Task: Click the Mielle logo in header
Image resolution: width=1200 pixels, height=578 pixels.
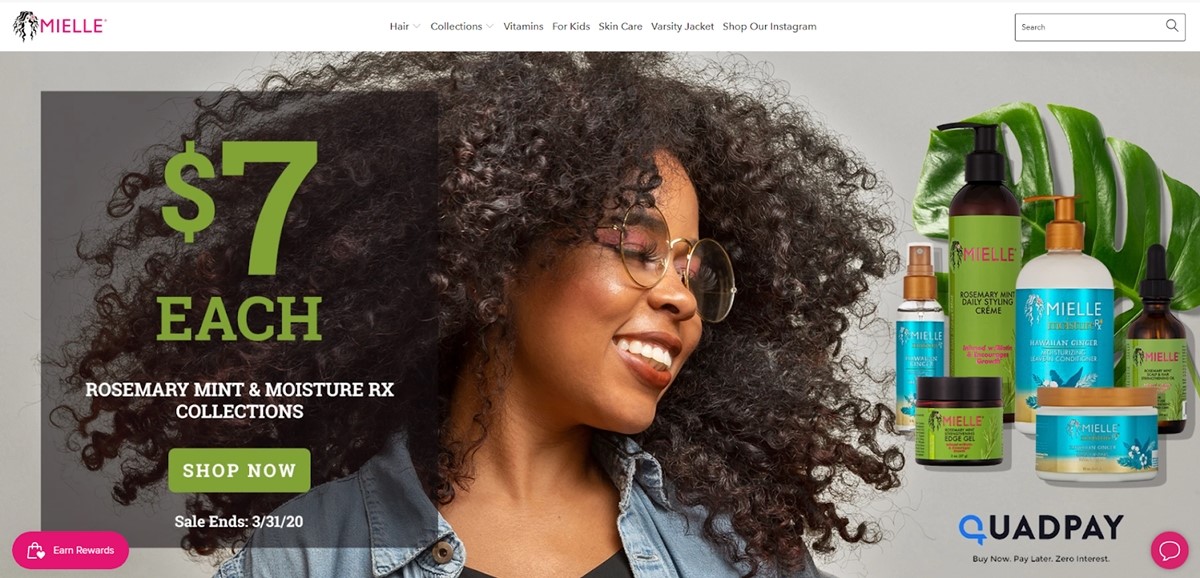Action: tap(59, 26)
